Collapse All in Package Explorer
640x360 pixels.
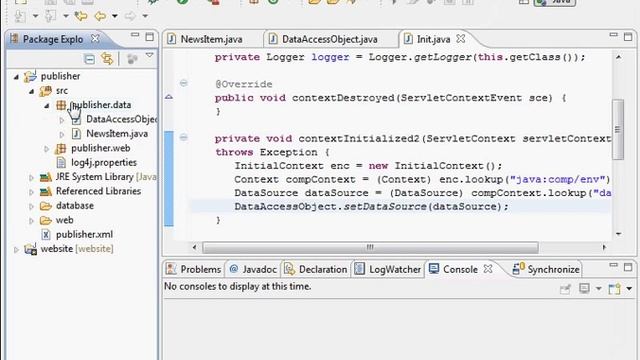coord(89,59)
